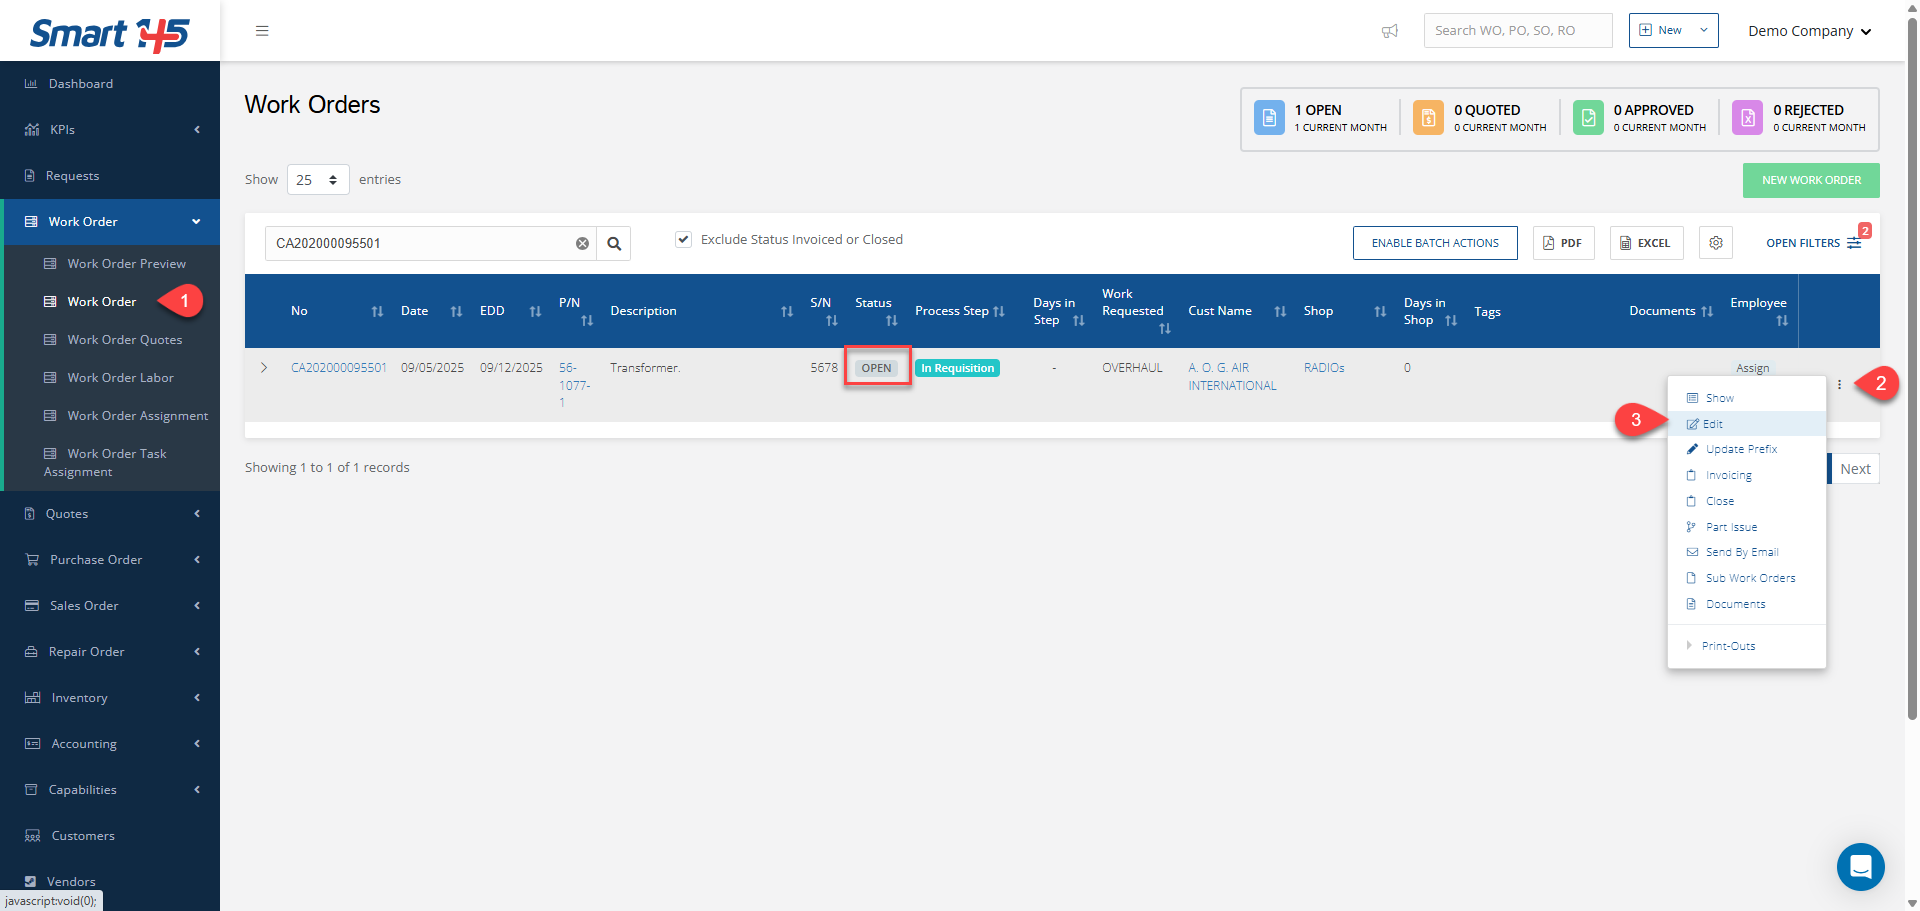
Task: Export the table to EXCEL
Action: coord(1646,243)
